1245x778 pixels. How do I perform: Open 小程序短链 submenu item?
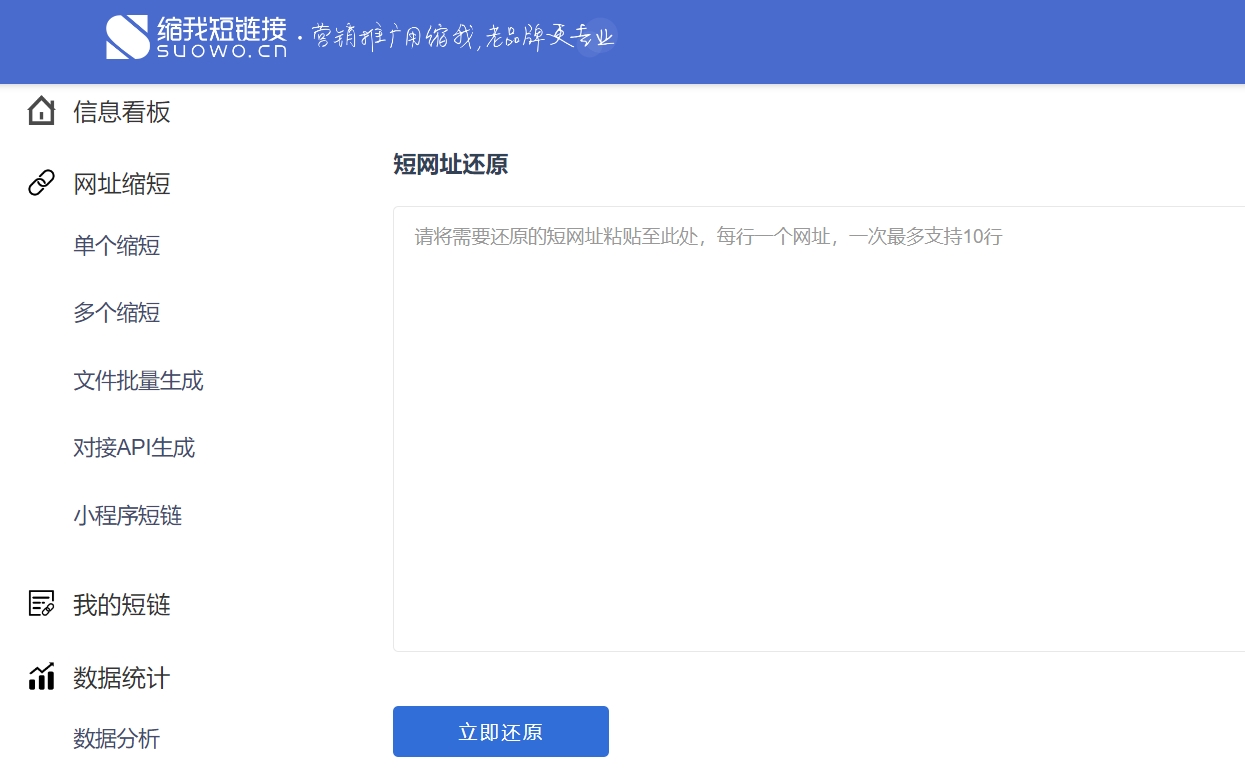[x=127, y=516]
